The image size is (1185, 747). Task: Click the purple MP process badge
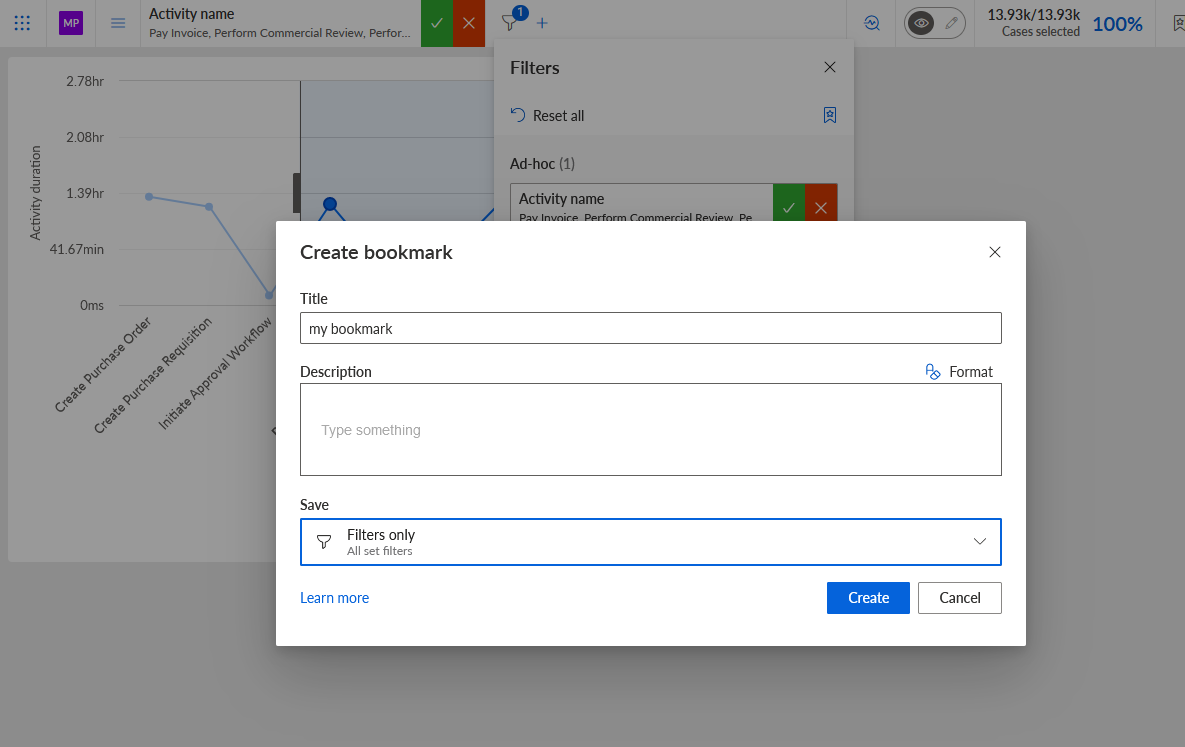pos(71,23)
